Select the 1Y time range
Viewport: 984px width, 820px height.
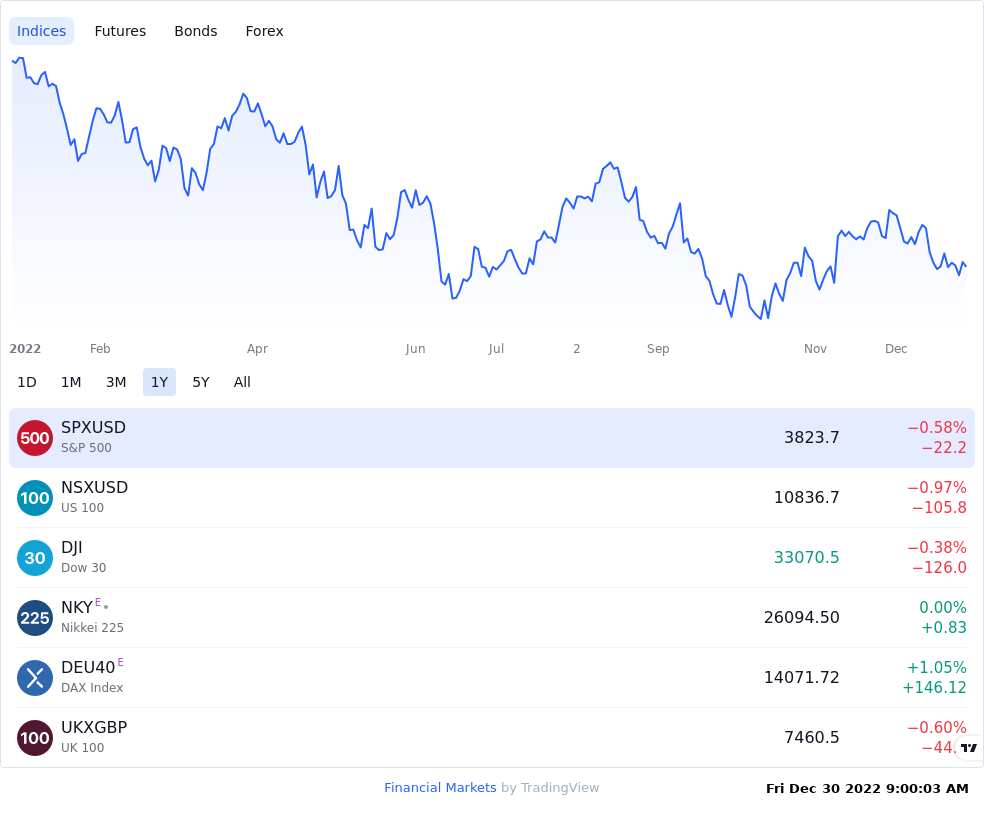coord(159,382)
